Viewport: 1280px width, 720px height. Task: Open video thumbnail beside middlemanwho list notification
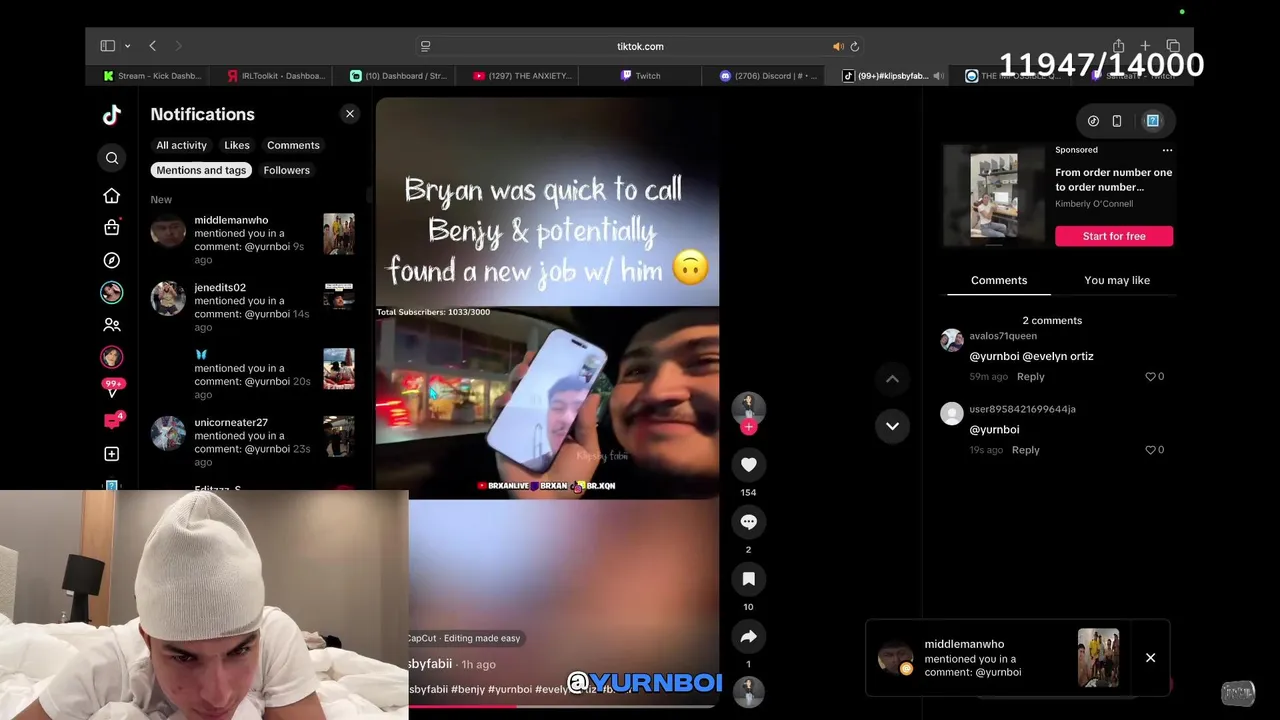[339, 233]
